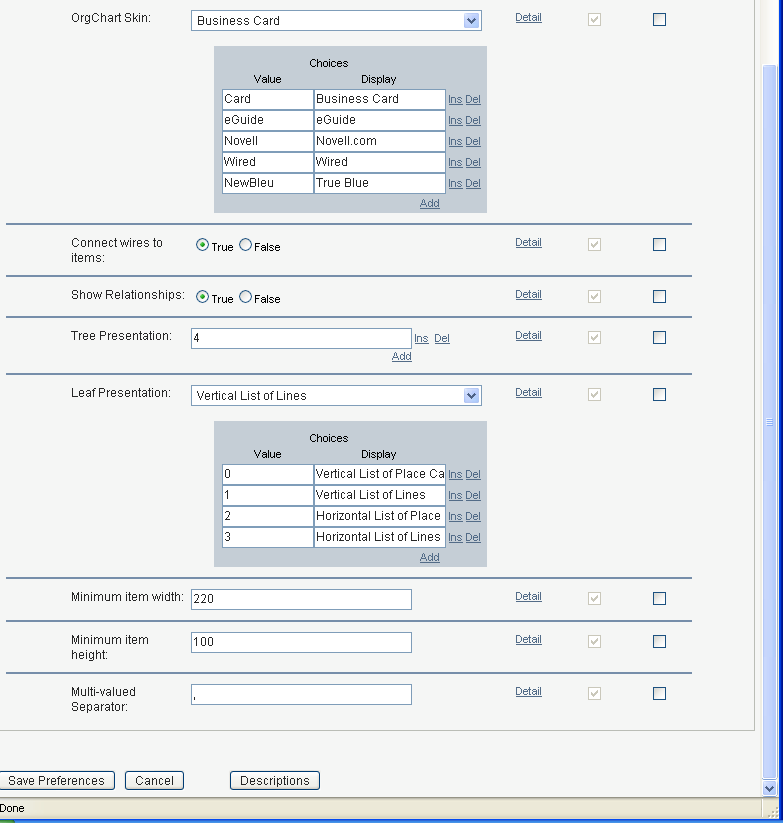Click the scrollbar down arrow
Viewport: 783px width, 823px height.
769,788
